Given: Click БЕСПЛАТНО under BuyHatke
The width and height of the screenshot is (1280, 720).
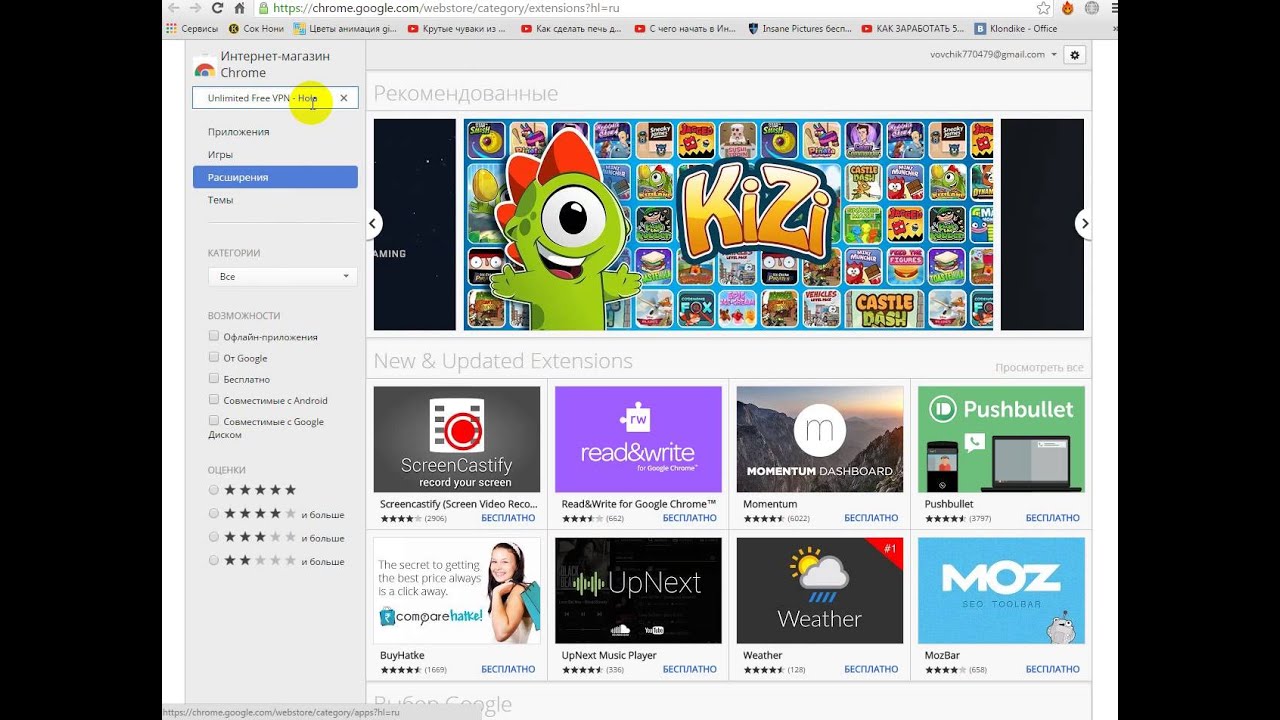Looking at the screenshot, I should pos(508,670).
